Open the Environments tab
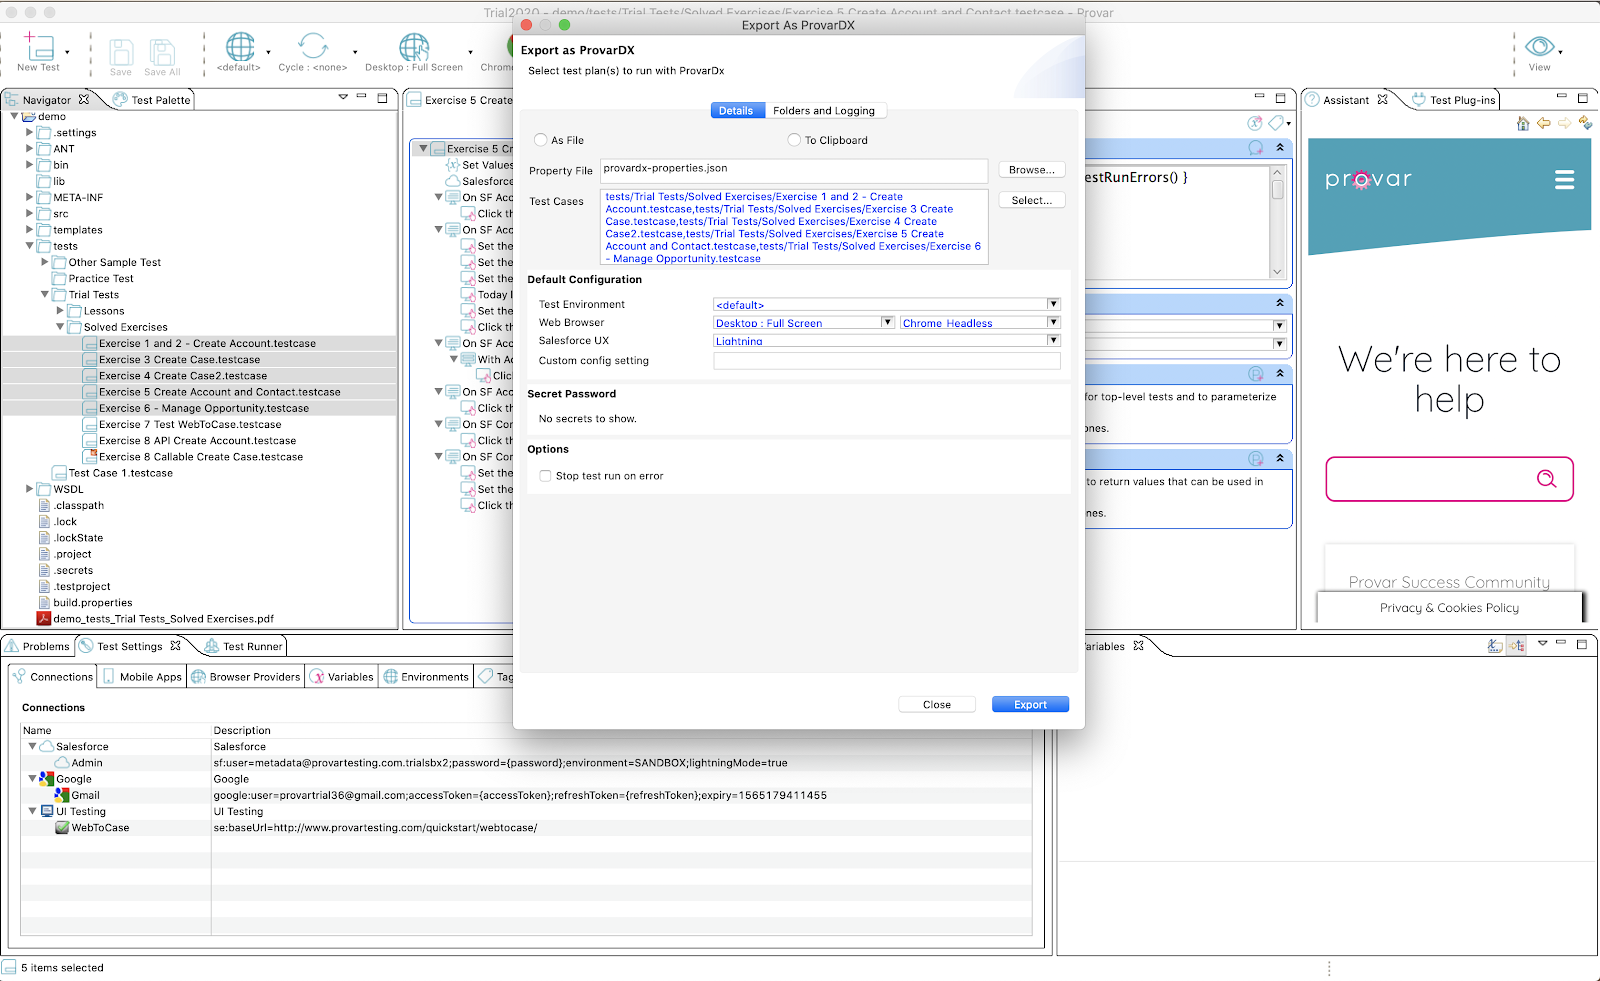Viewport: 1600px width, 981px height. pyautogui.click(x=426, y=677)
